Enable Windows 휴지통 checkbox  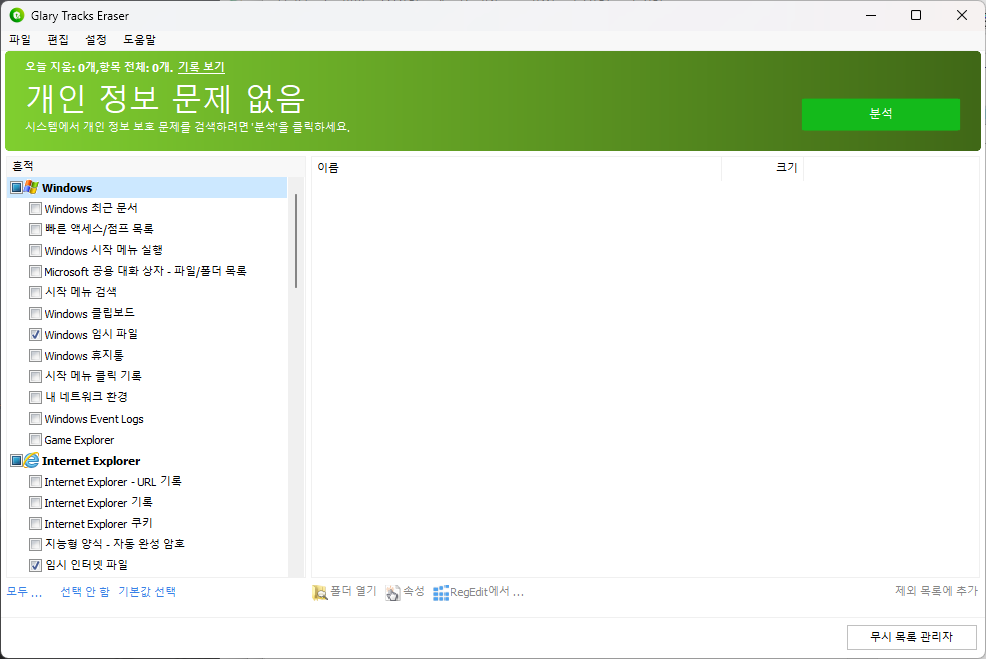pyautogui.click(x=35, y=355)
